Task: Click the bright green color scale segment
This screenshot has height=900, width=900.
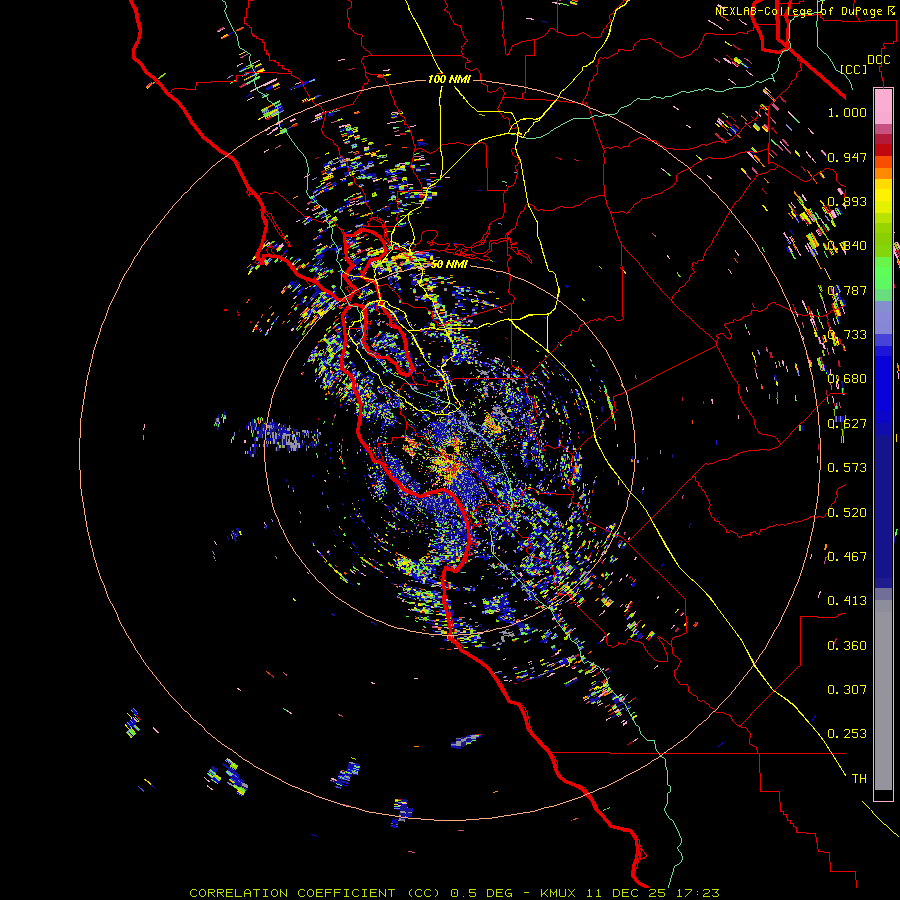Action: click(883, 273)
